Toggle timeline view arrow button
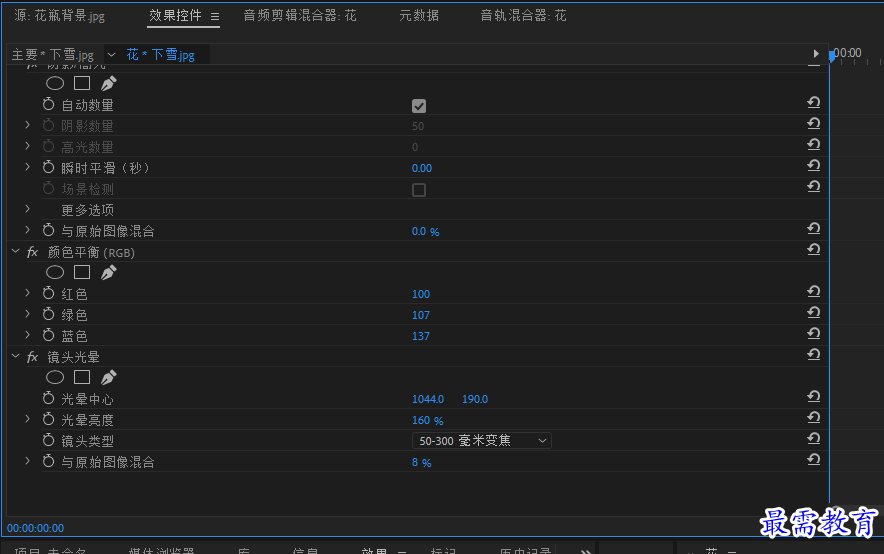Screen dimensions: 884x554 [x=816, y=54]
